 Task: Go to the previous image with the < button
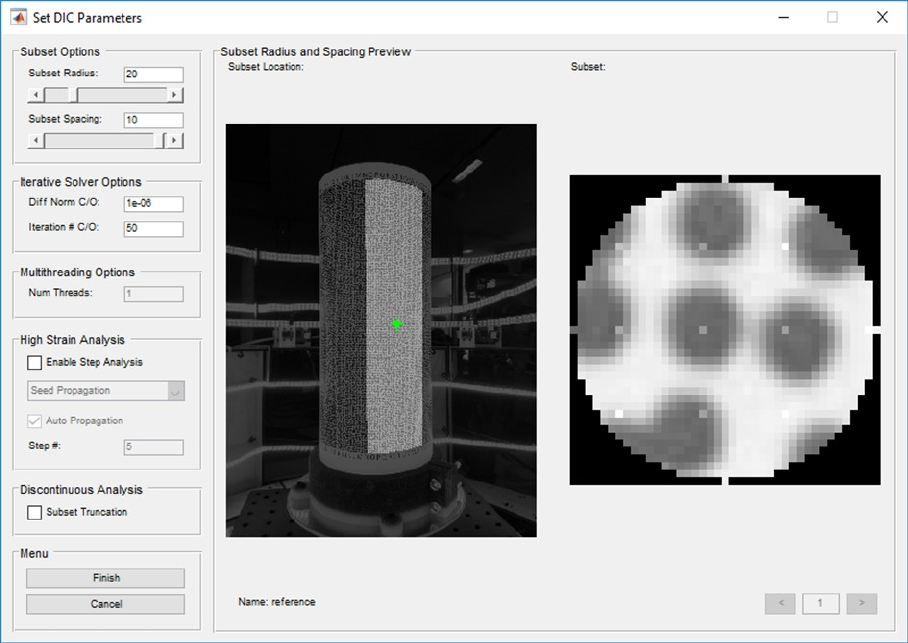pos(780,603)
